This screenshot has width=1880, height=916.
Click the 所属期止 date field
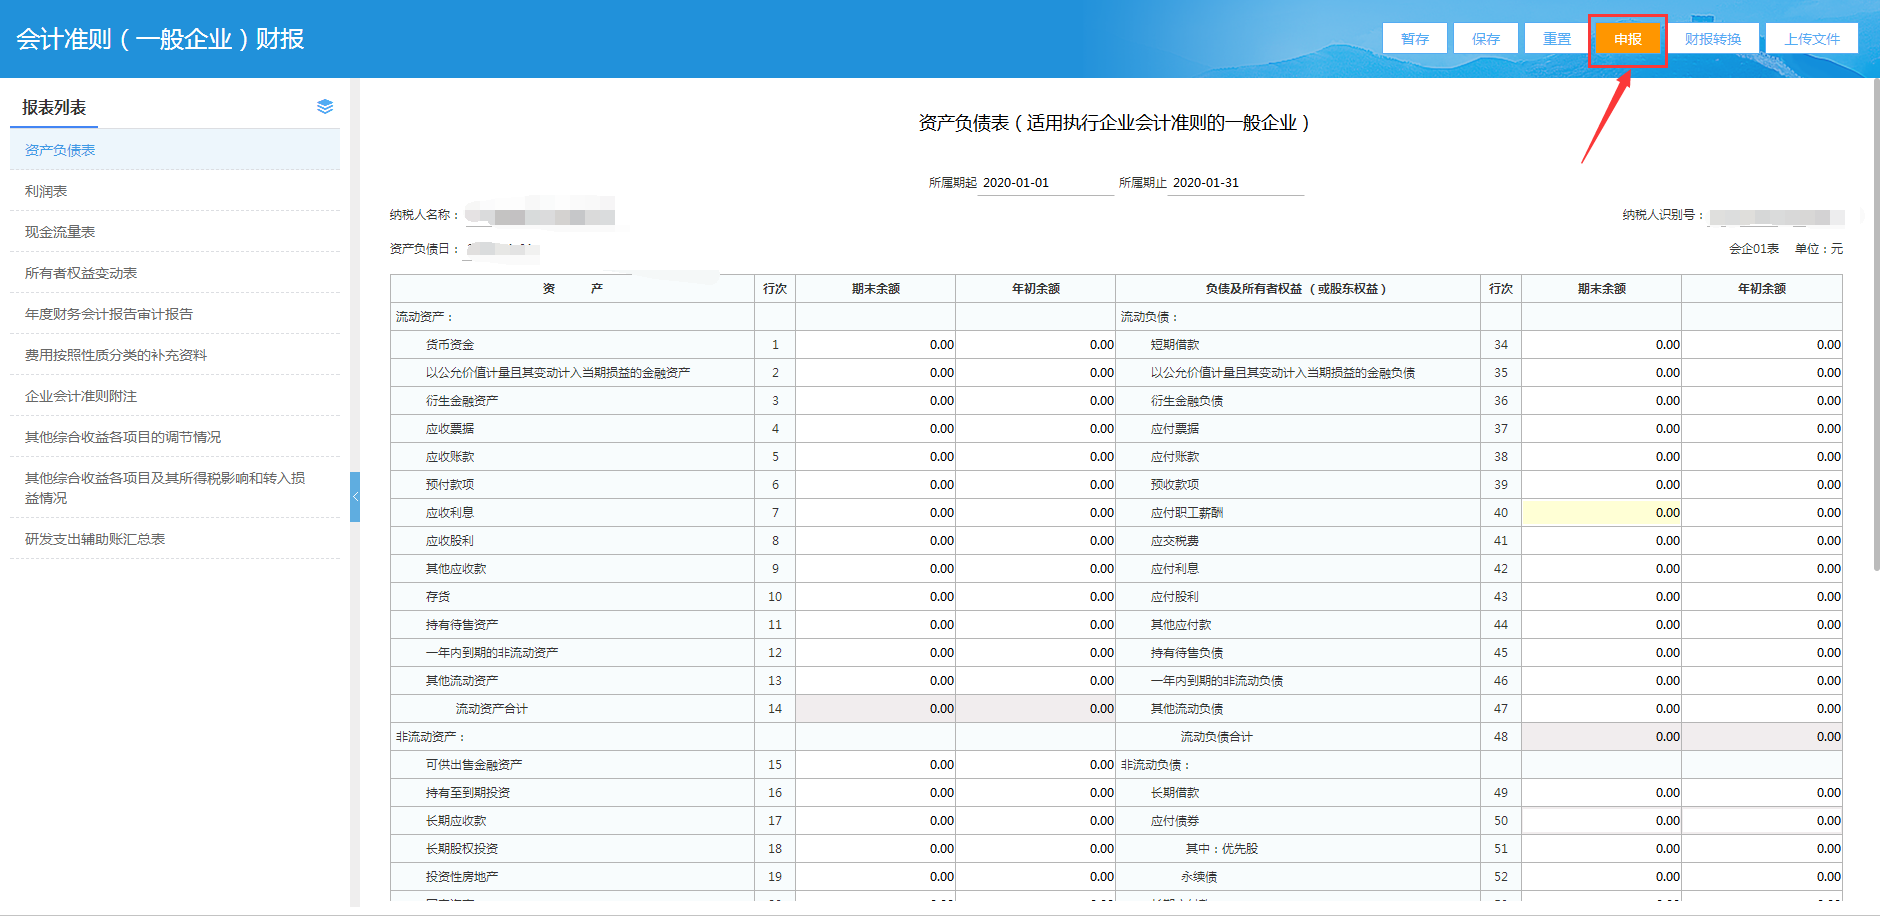click(1235, 183)
